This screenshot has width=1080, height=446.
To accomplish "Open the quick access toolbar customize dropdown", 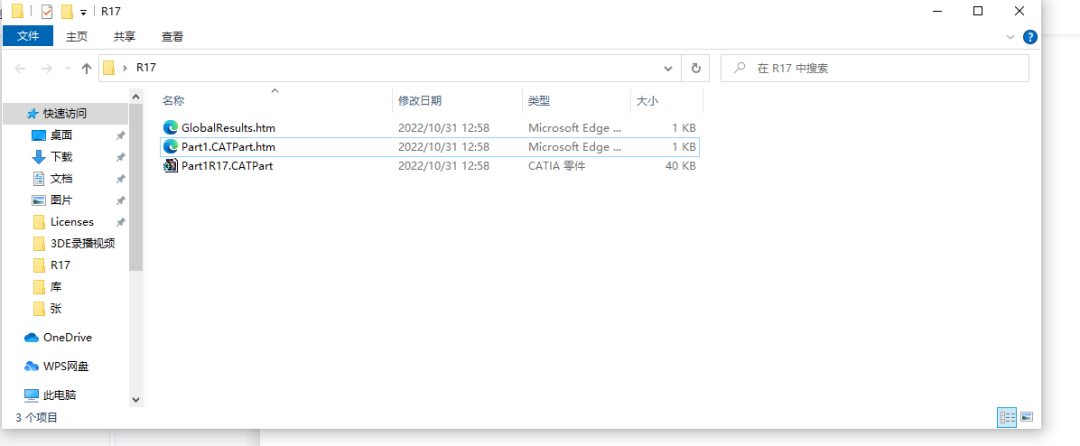I will (x=83, y=12).
